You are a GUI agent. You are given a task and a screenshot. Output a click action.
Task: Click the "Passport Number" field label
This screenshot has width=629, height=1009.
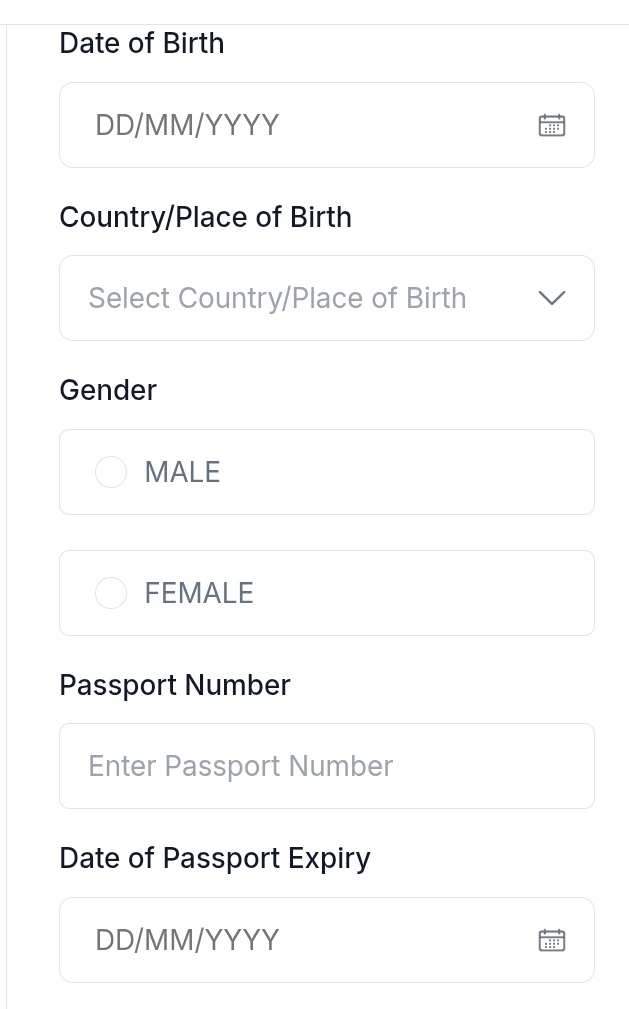pyautogui.click(x=175, y=685)
